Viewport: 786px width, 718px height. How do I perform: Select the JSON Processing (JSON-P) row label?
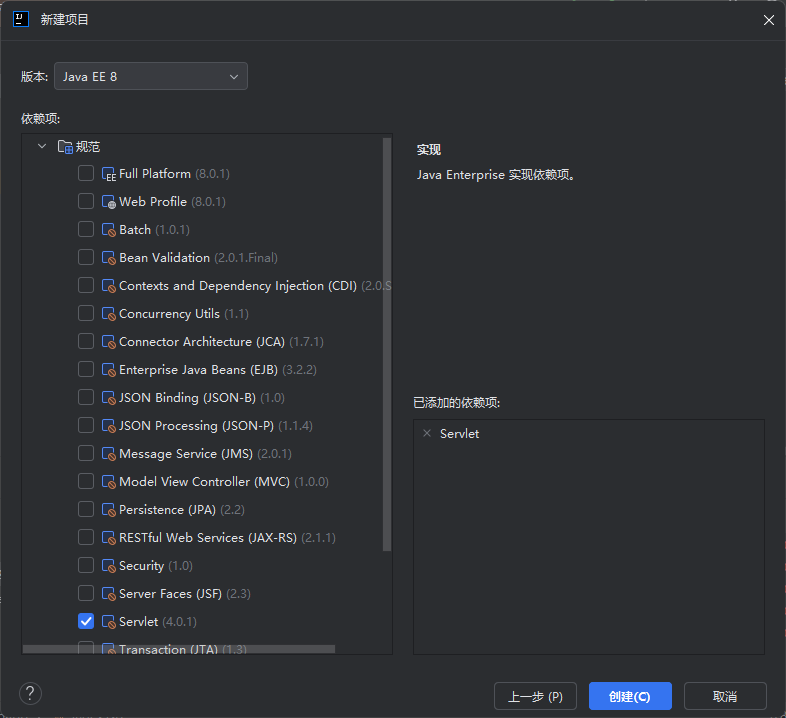click(216, 426)
